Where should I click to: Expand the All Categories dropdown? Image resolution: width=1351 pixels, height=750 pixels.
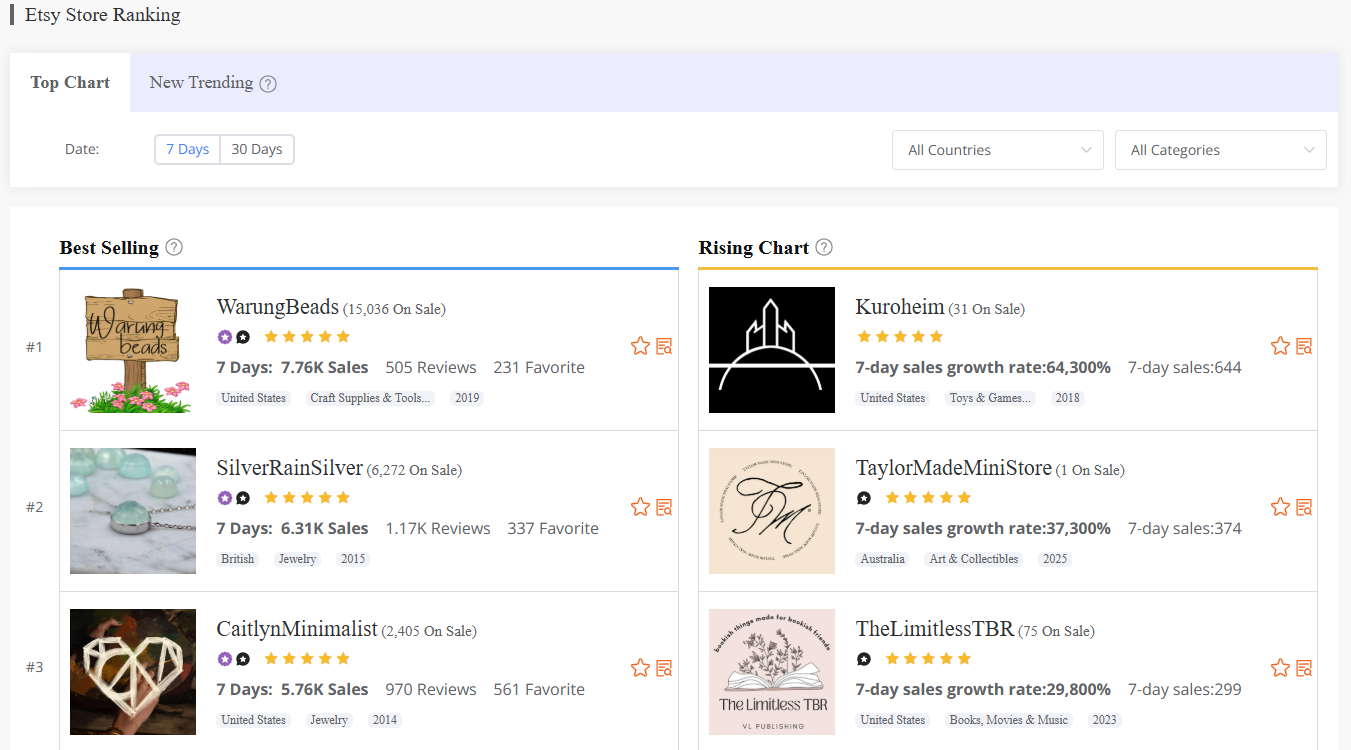[1220, 149]
